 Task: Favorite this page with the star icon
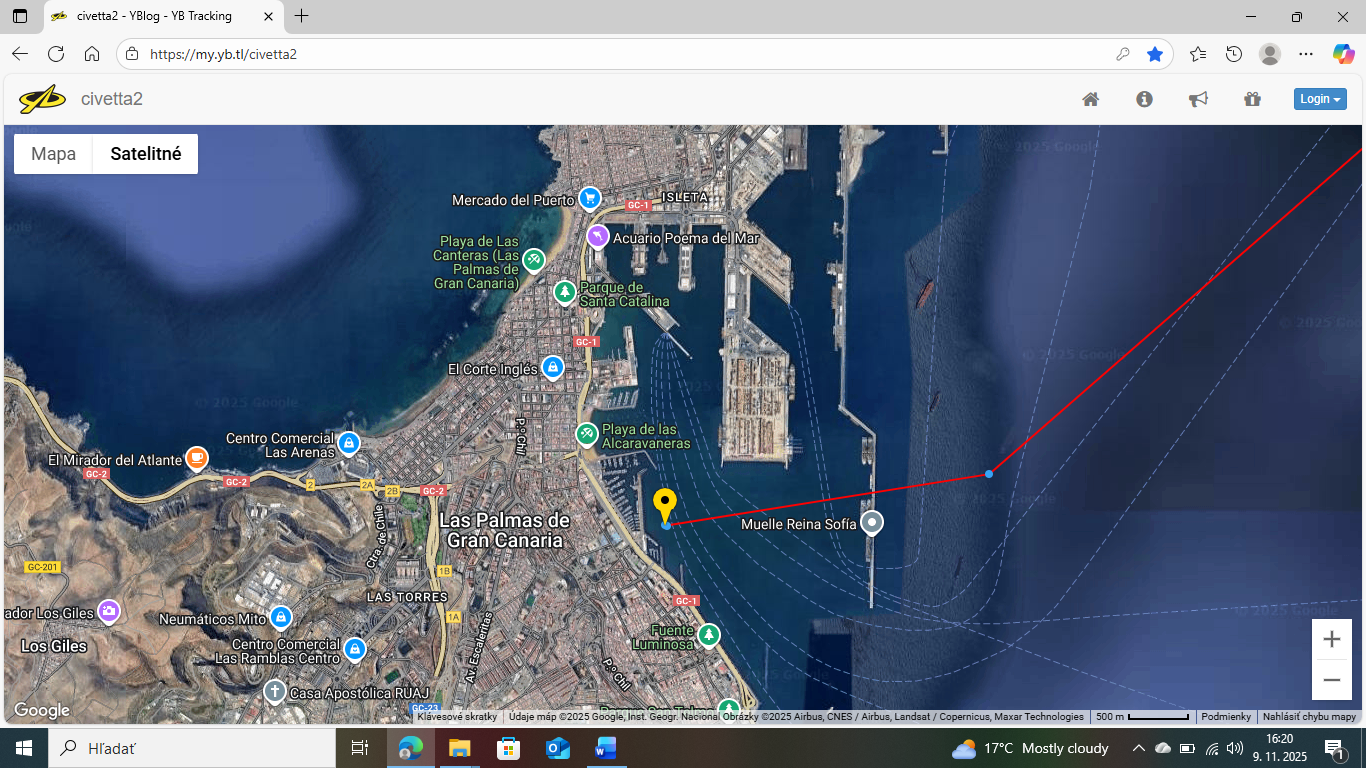[1155, 54]
